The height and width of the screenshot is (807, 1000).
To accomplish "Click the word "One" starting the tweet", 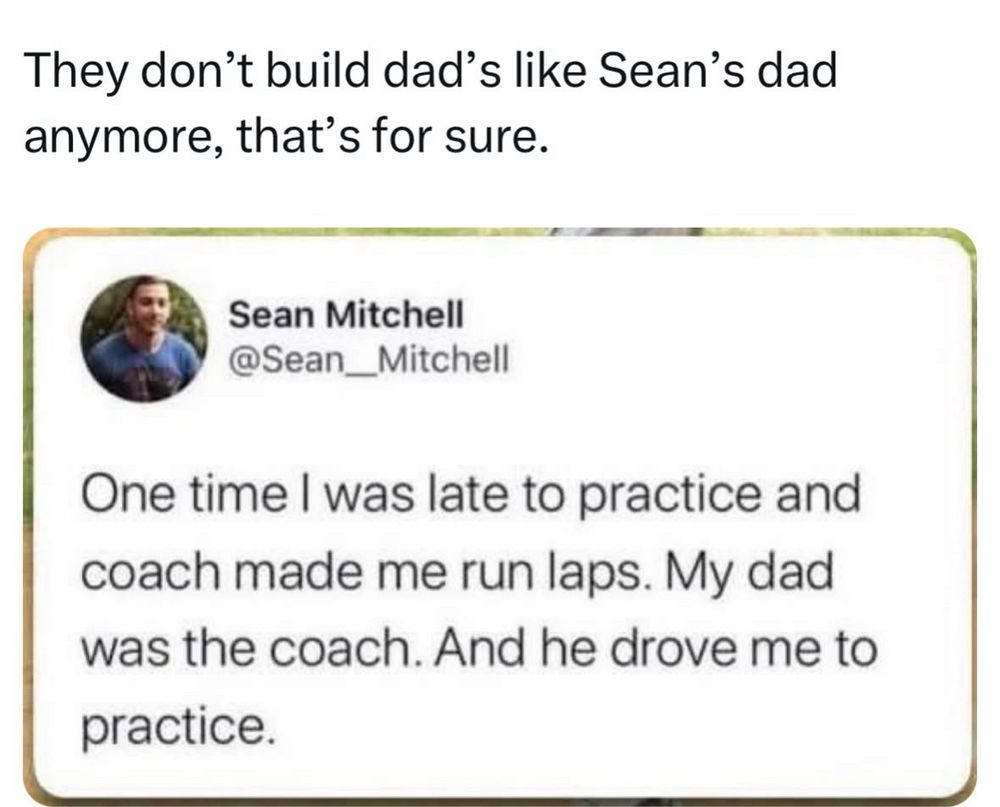I will (x=120, y=498).
